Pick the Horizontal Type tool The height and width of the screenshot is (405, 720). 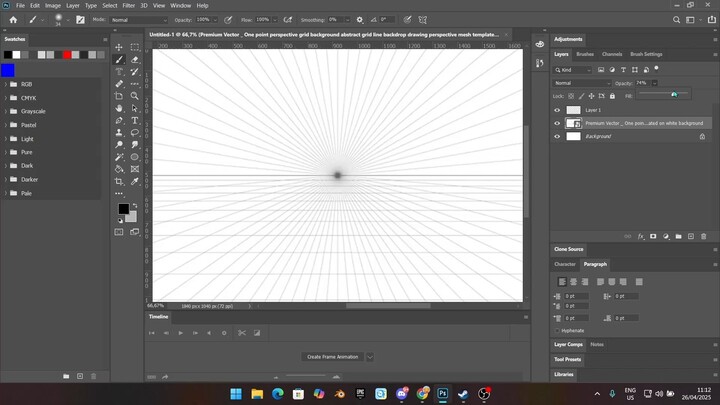134,120
